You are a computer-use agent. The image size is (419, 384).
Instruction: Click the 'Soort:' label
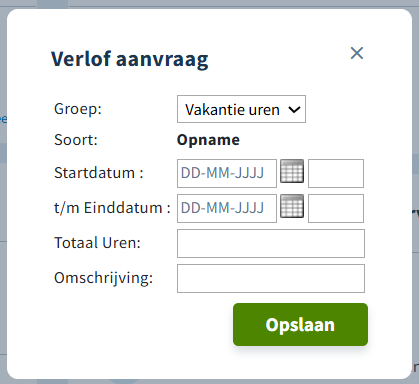click(x=76, y=140)
